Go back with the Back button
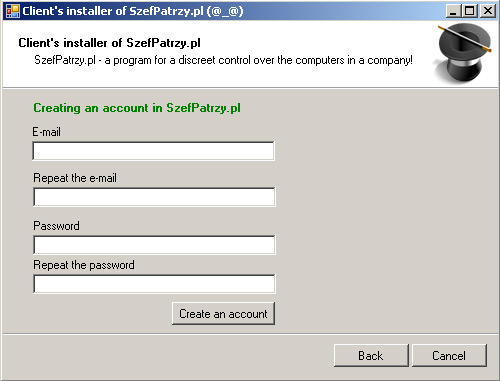The width and height of the screenshot is (500, 381). (371, 355)
